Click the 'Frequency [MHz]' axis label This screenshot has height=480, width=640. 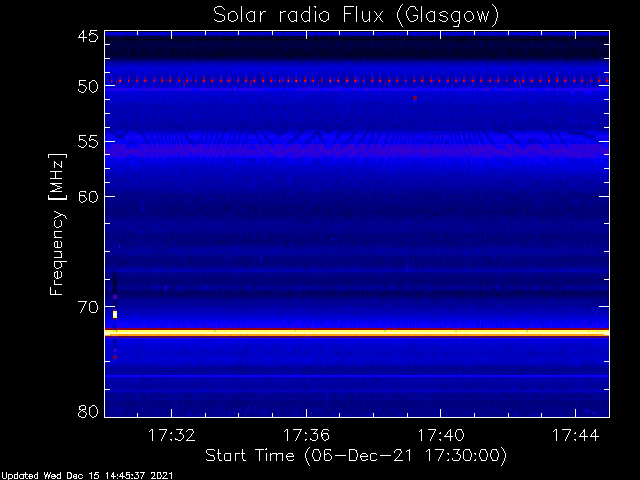tap(57, 224)
